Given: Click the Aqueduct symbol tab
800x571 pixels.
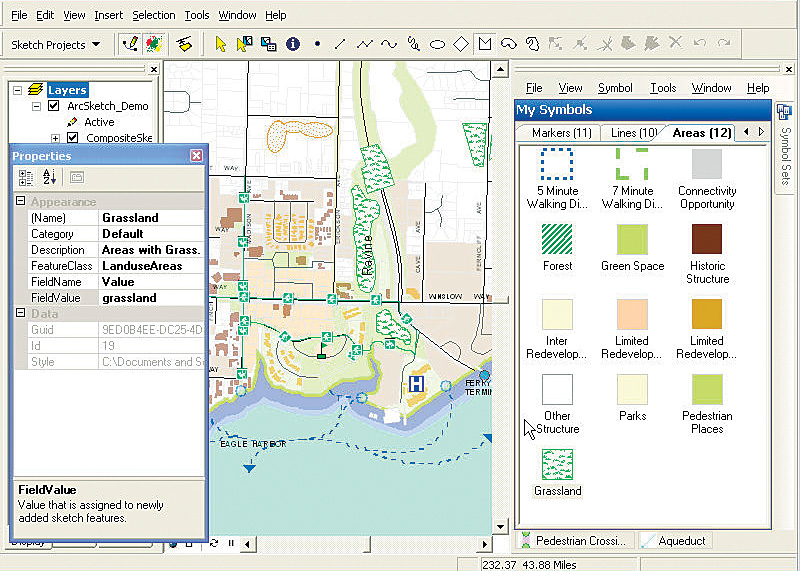Looking at the screenshot, I should pos(675,541).
